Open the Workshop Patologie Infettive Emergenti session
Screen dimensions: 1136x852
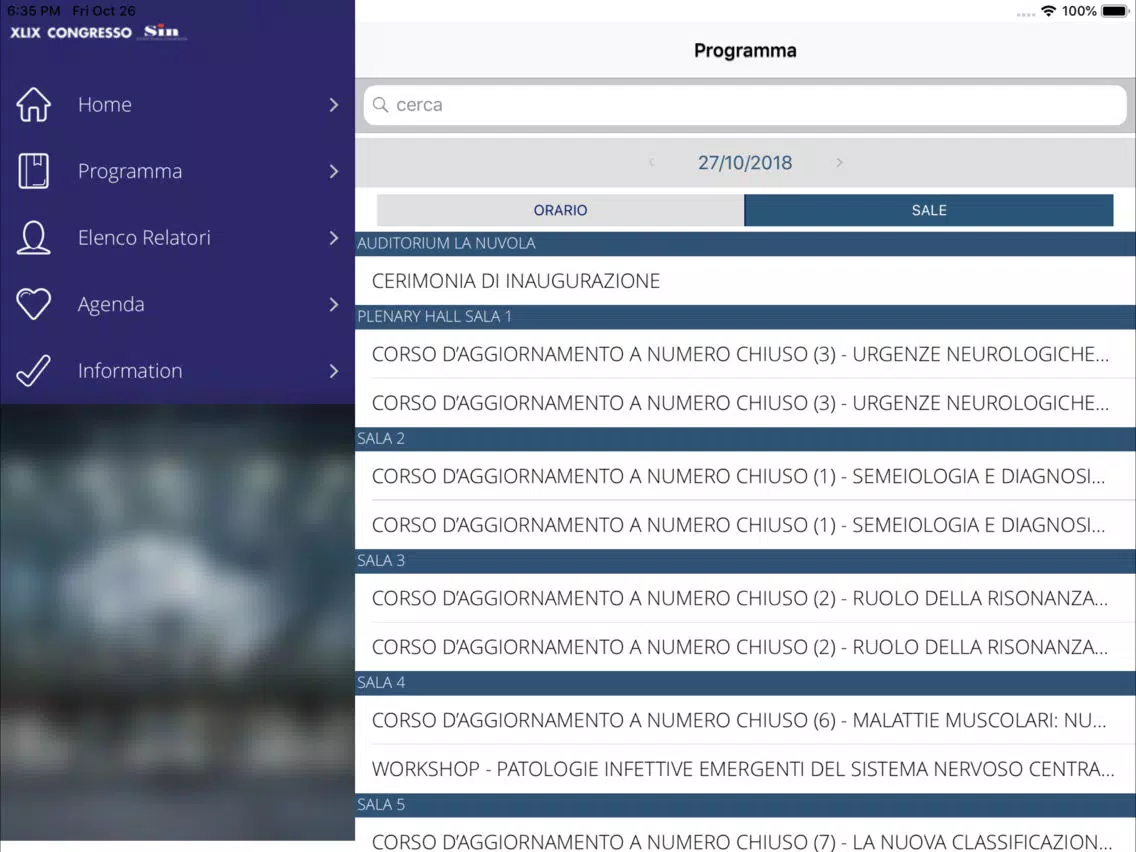coord(745,769)
